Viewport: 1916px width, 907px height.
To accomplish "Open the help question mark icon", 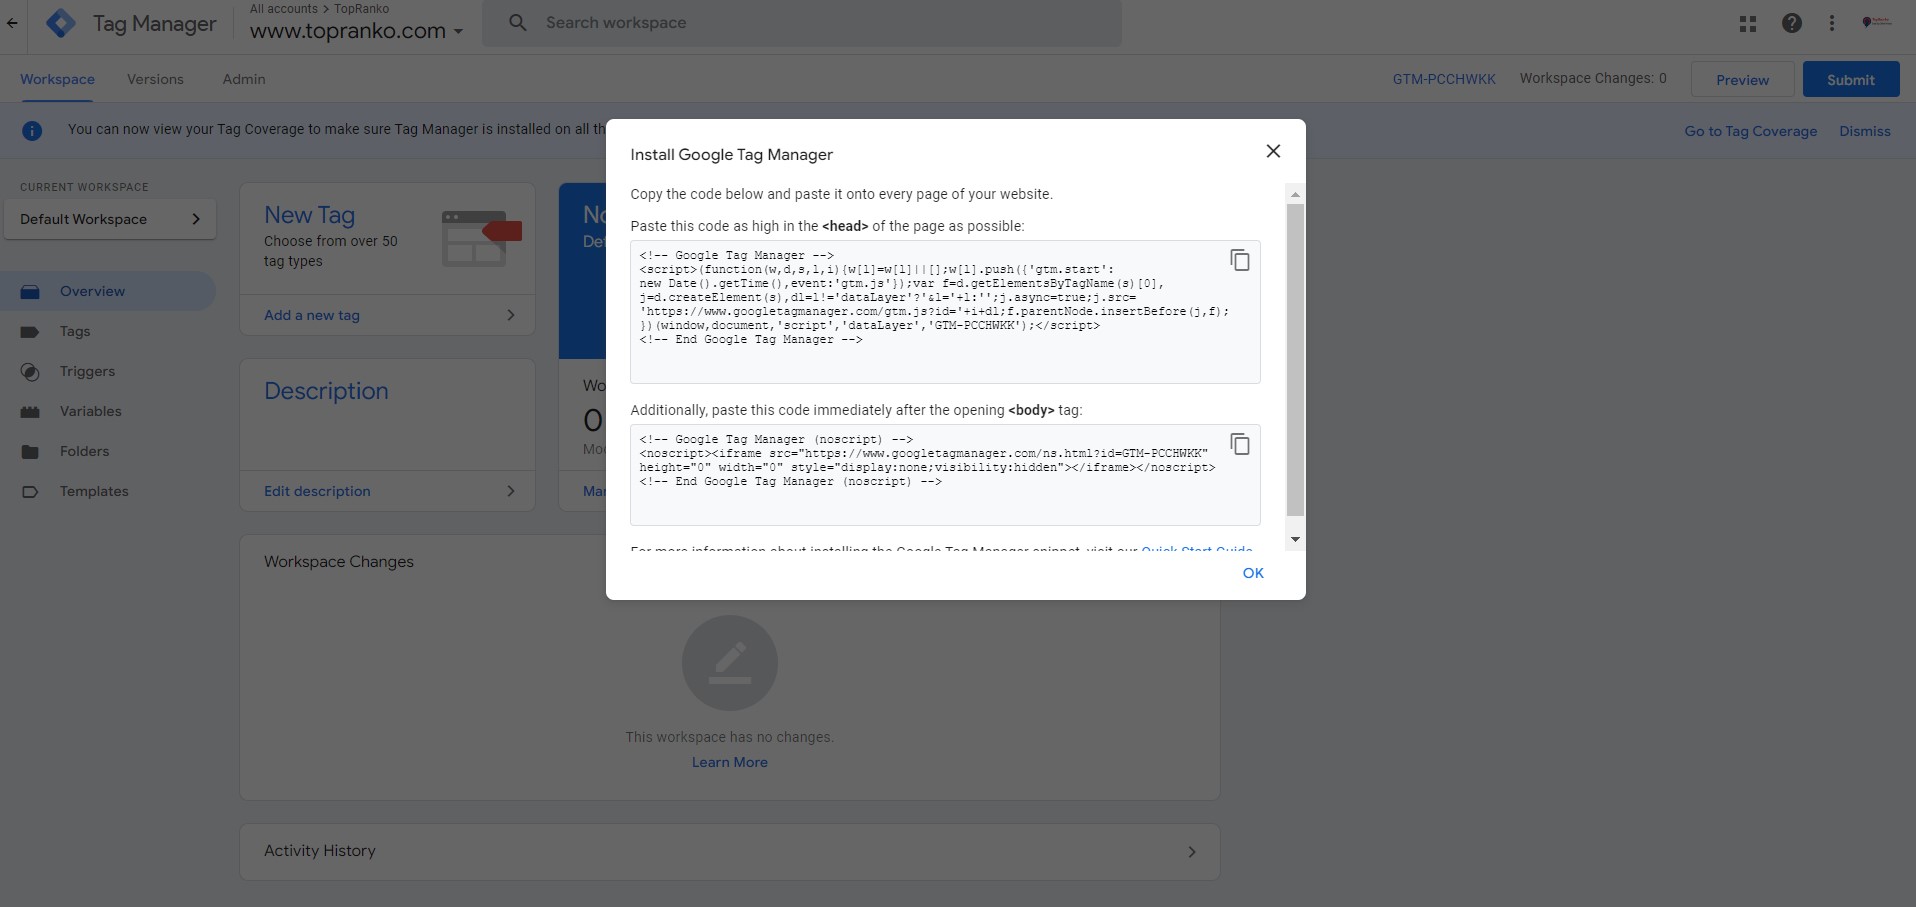I will (1791, 23).
